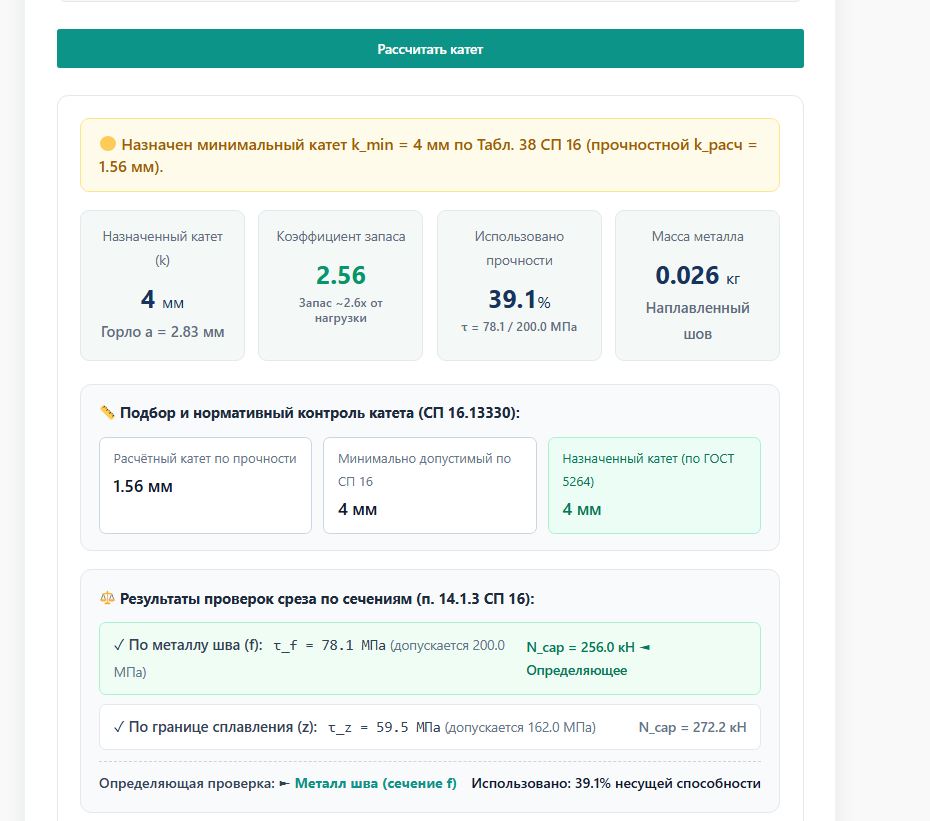Click the Коэффициент запаса label

[340, 237]
